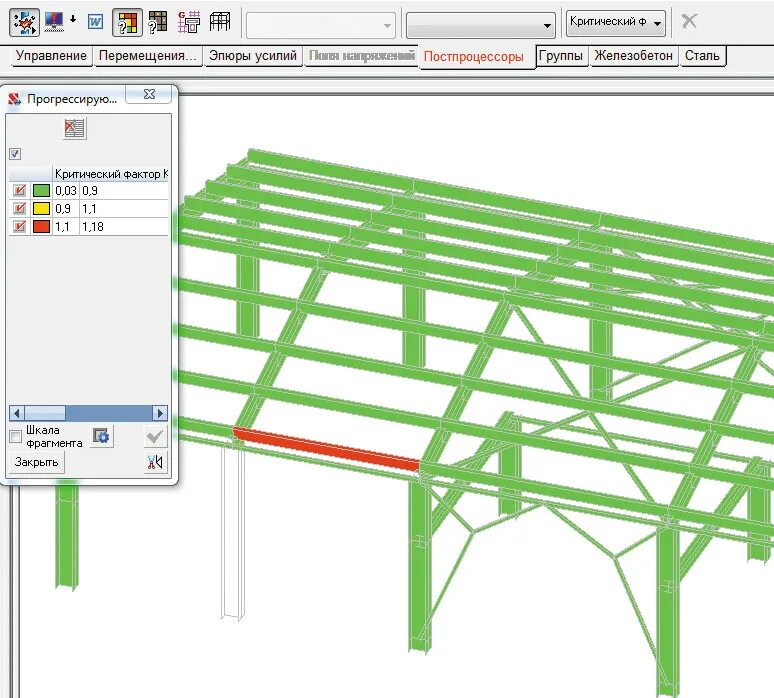
Task: Open scale settings with the gear icon
Action: point(102,436)
